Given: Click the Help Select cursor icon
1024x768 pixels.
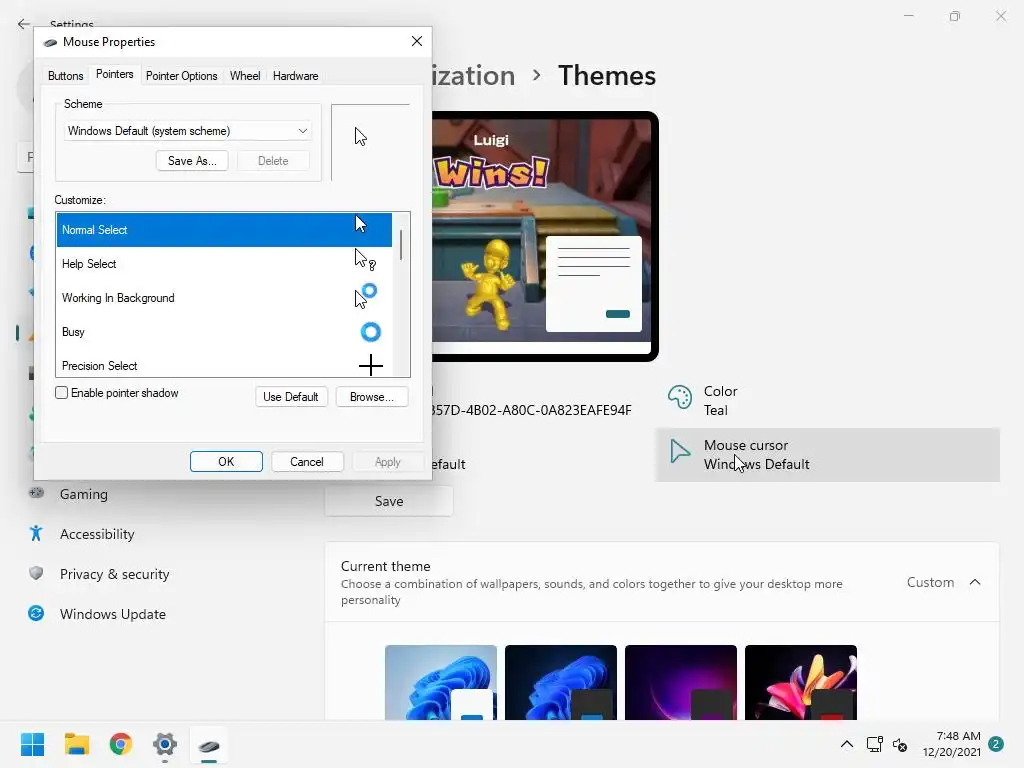Looking at the screenshot, I should point(365,260).
